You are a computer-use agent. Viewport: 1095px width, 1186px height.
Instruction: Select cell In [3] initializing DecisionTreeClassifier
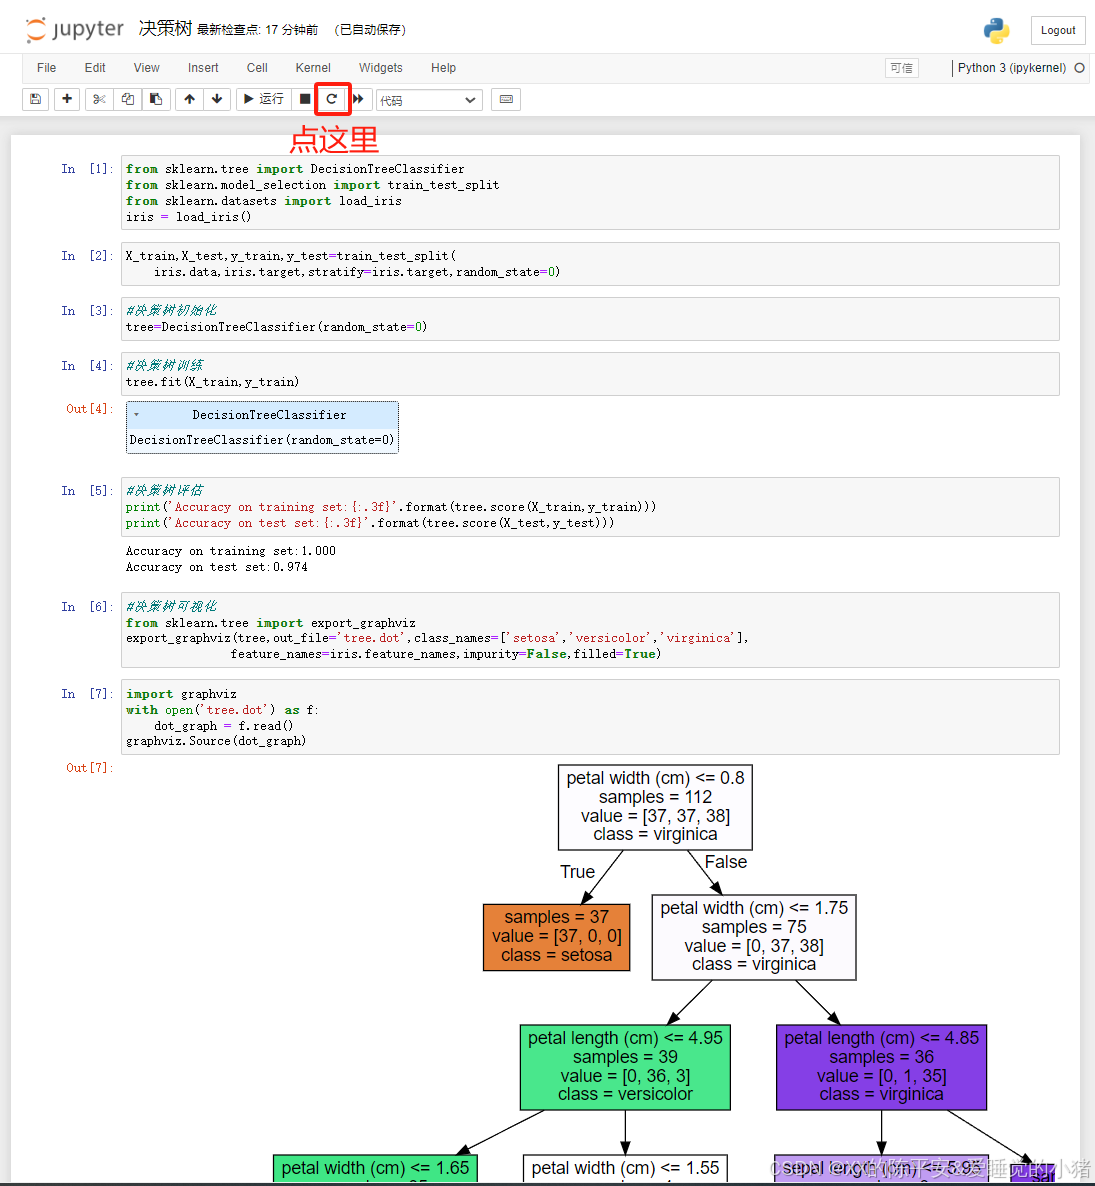click(590, 318)
